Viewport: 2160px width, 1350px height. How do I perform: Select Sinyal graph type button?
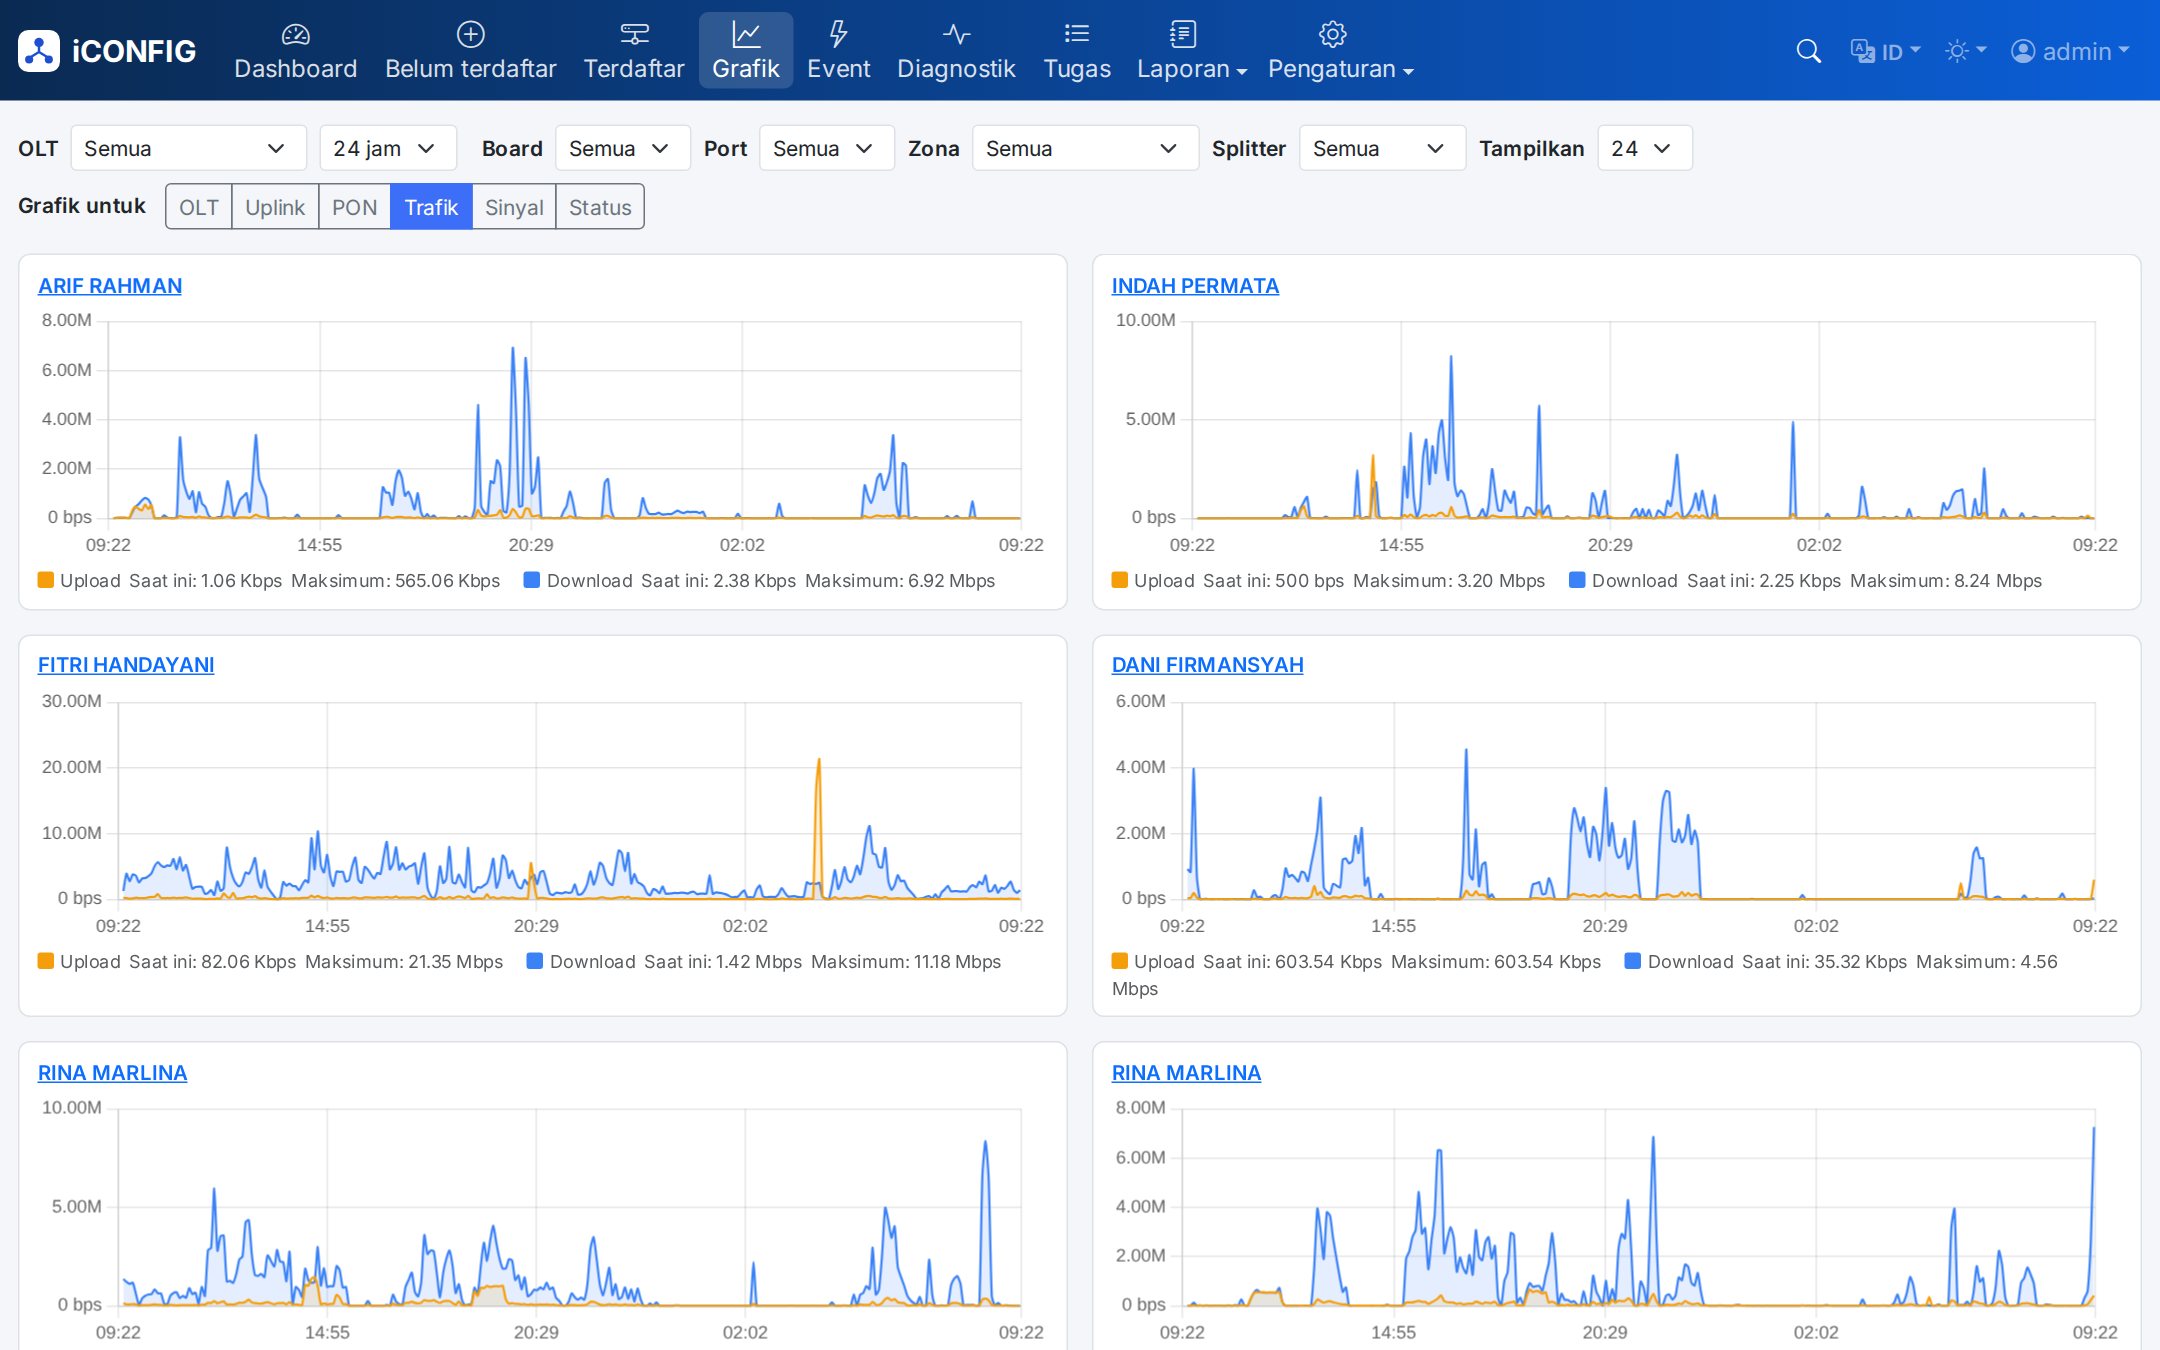pos(514,207)
